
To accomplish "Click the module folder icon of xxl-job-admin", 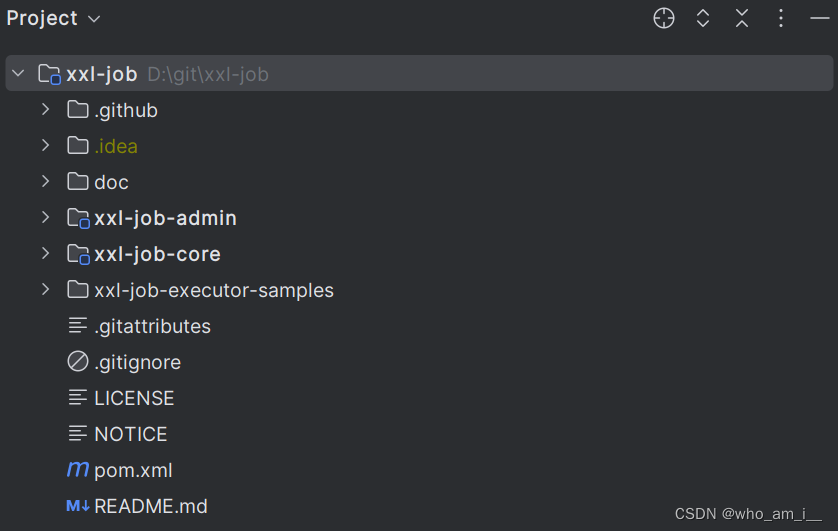I will [x=78, y=218].
